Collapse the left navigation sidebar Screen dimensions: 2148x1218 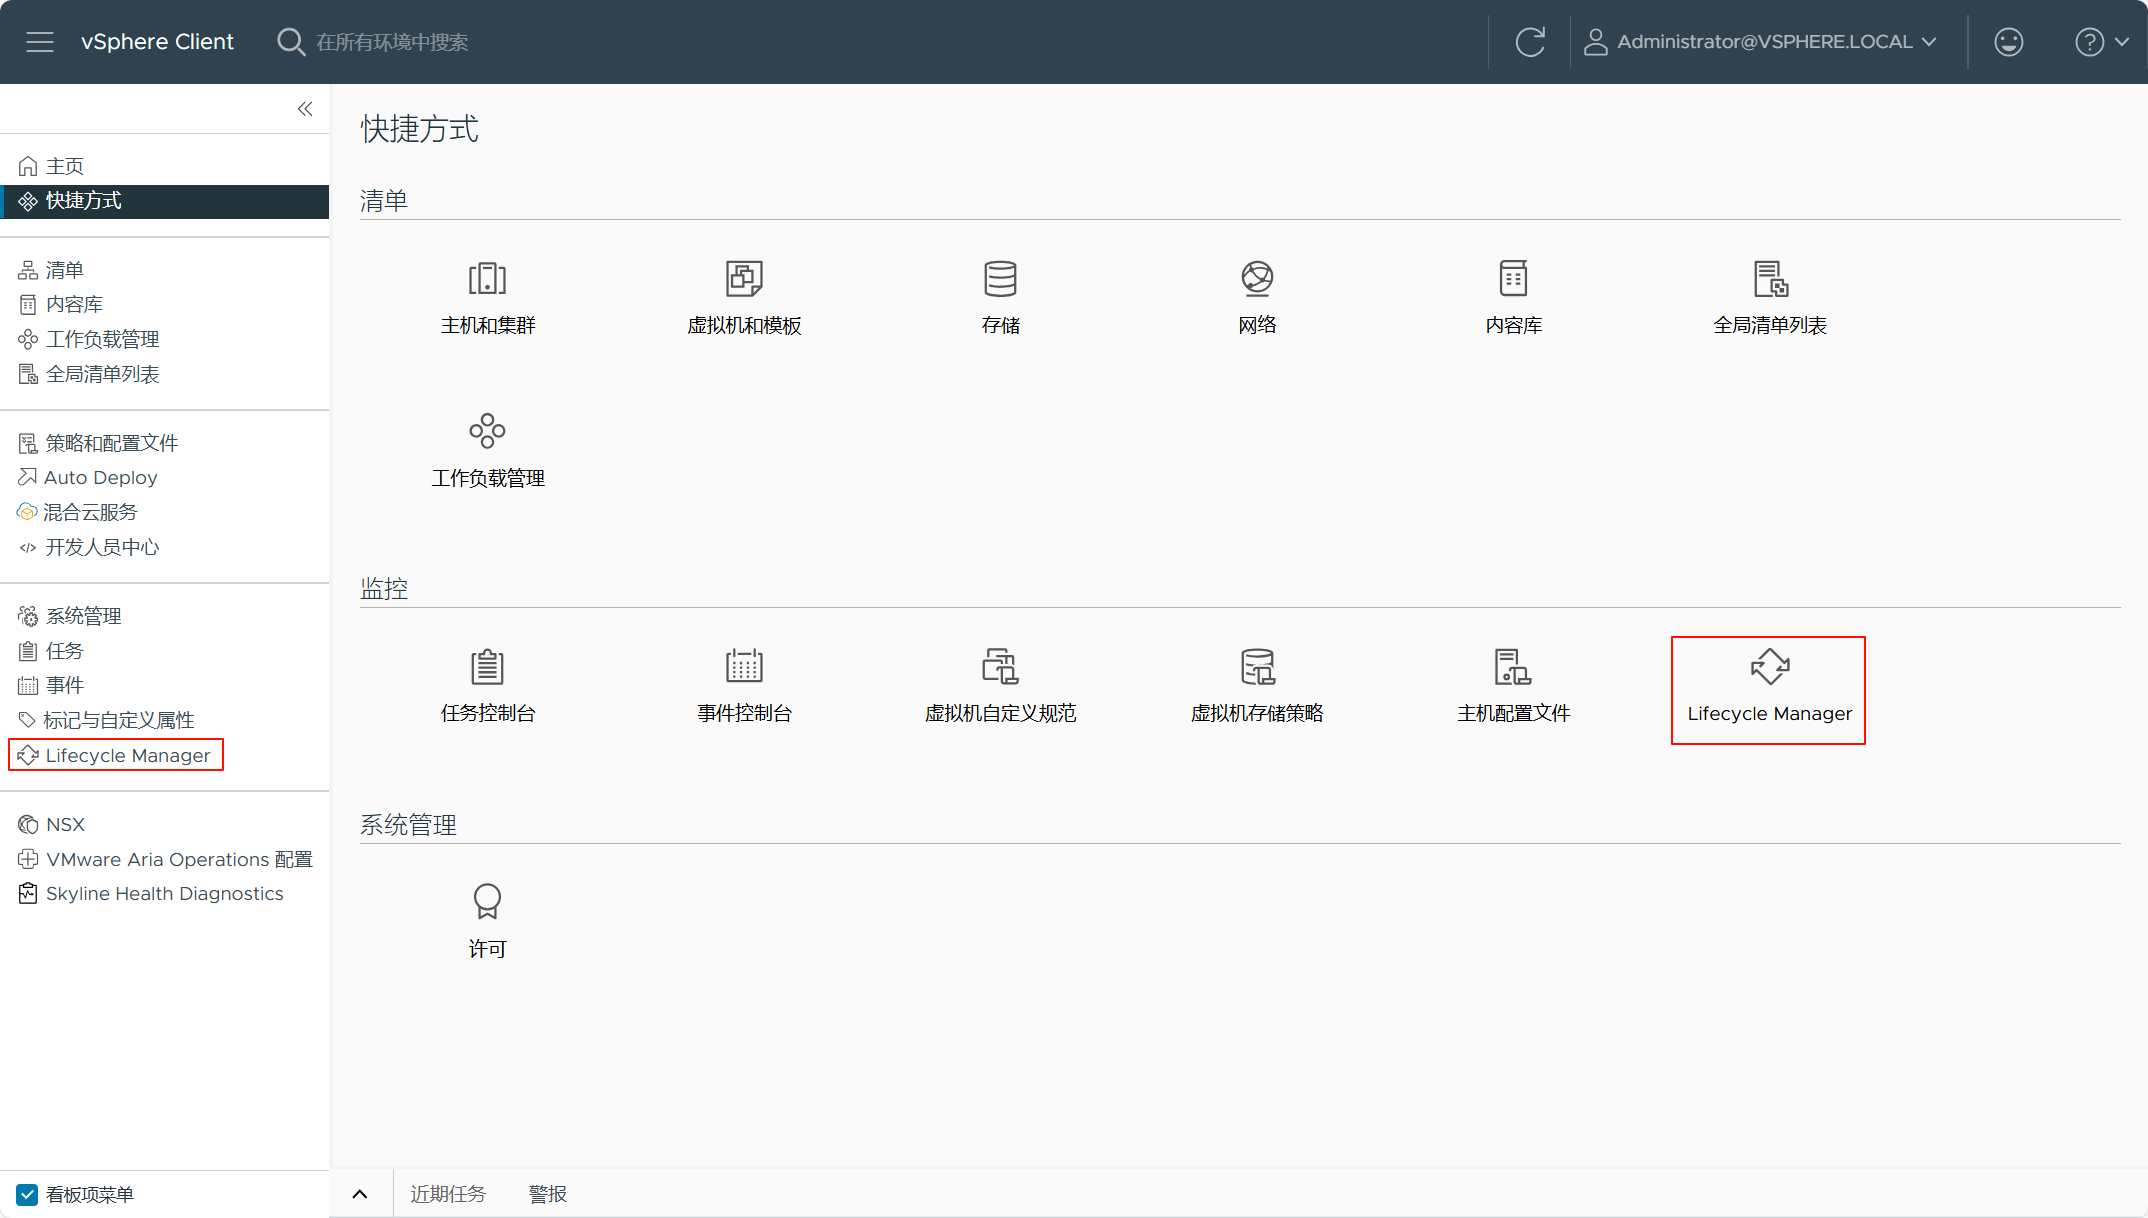click(x=305, y=109)
